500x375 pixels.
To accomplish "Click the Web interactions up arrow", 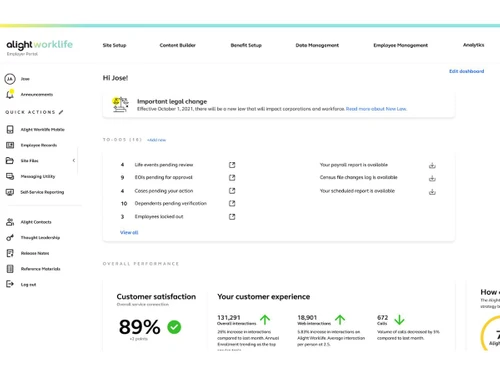I will pos(340,320).
